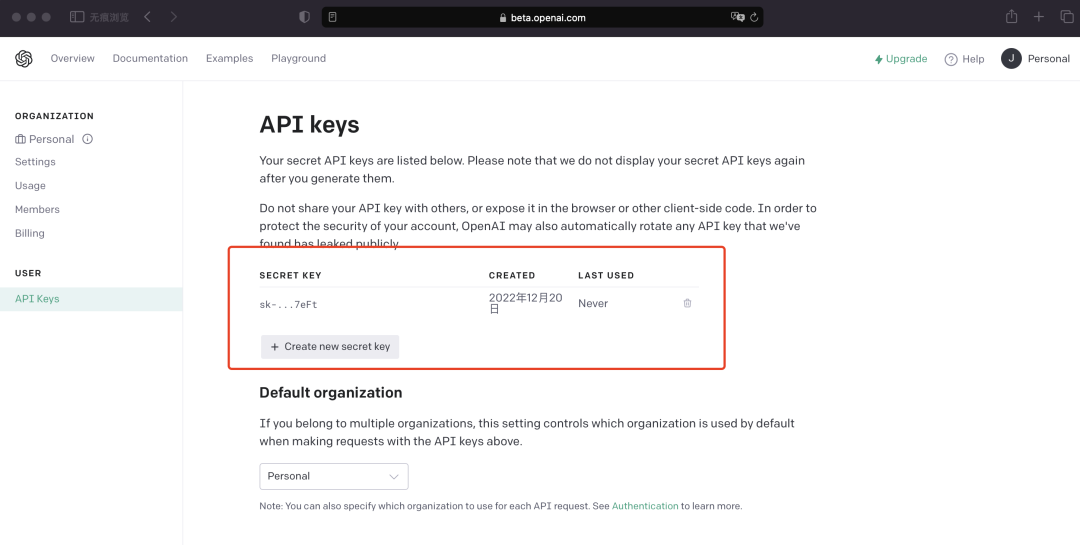Open the privacy shield icon in toolbar
The height and width of the screenshot is (545, 1080).
click(304, 17)
